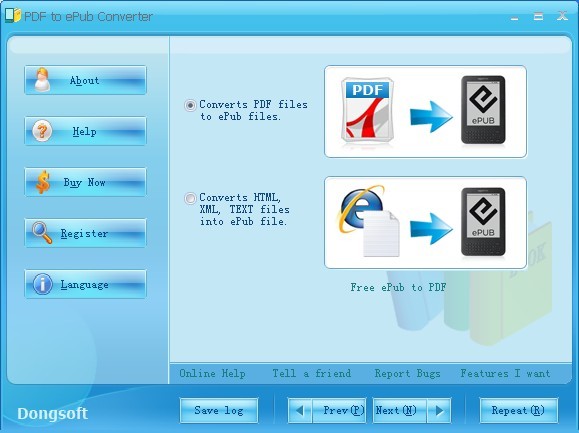This screenshot has width=579, height=433.
Task: Click the Internet Explorer document icon
Action: click(x=369, y=221)
